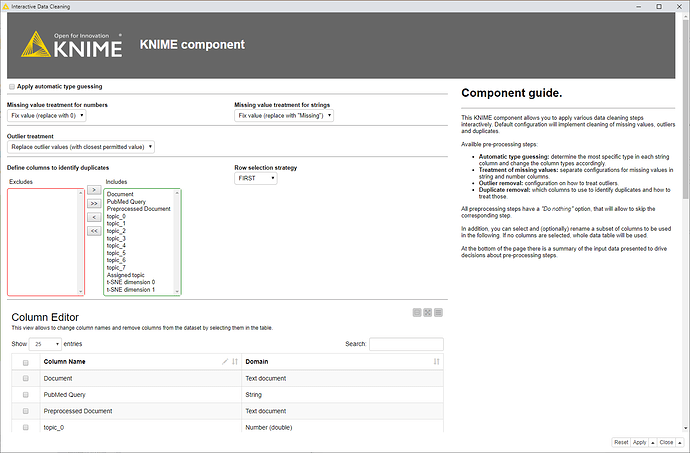Image resolution: width=690 pixels, height=453 pixels.
Task: Select topic_6 in the Includes list
Action: coord(116,260)
